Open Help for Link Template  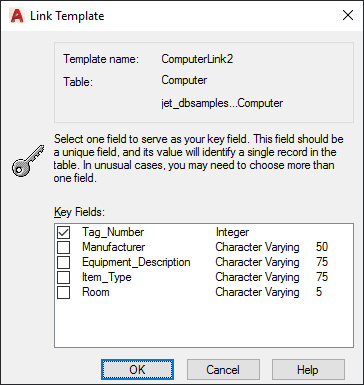[308, 370]
